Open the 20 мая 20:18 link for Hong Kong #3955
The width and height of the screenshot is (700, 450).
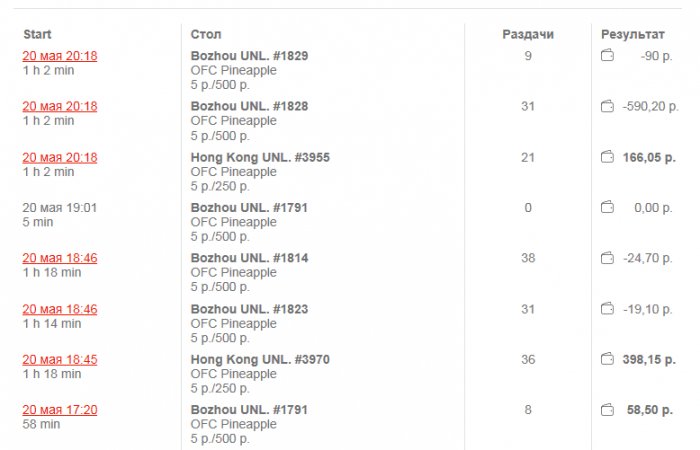(x=60, y=157)
